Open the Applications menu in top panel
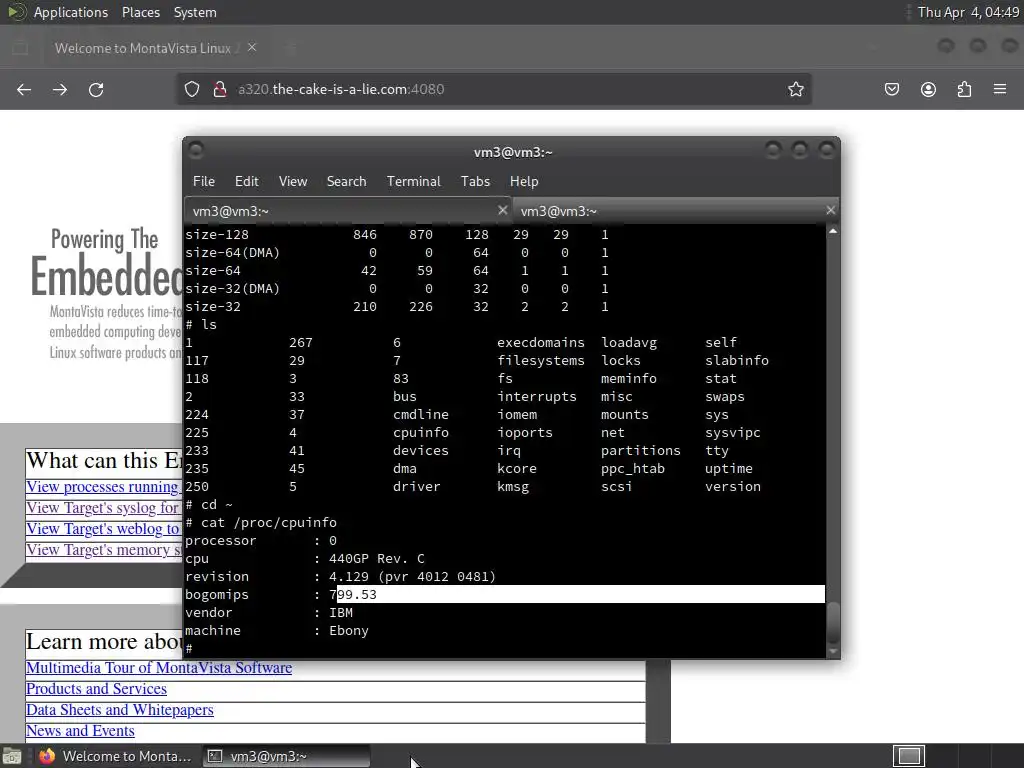 point(71,12)
